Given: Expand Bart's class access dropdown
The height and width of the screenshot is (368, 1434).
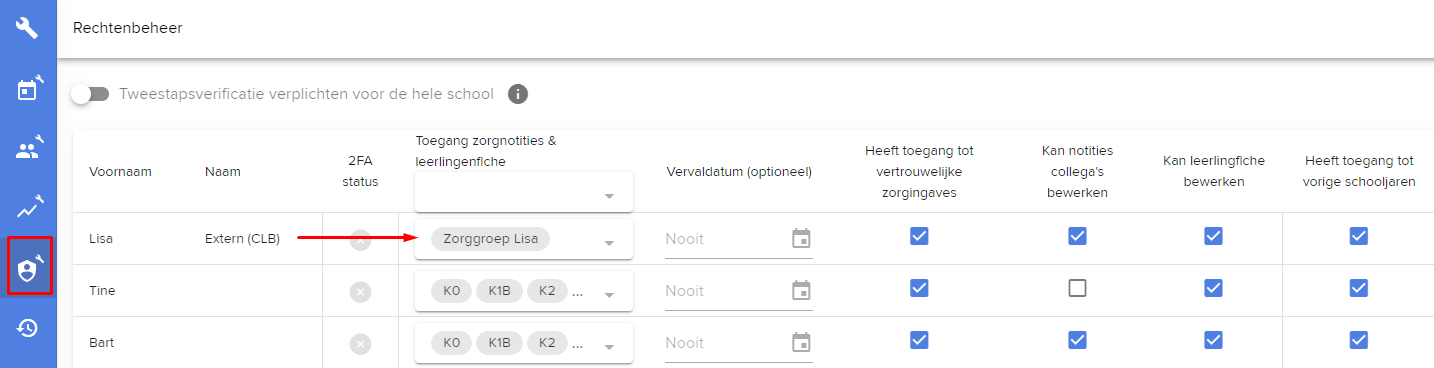Looking at the screenshot, I should [x=524, y=343].
